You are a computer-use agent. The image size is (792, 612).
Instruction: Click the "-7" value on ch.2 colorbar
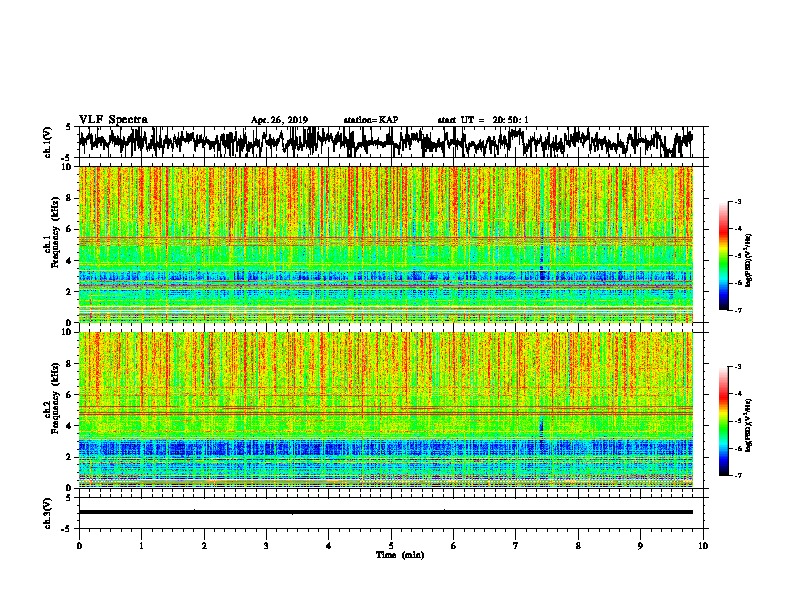click(737, 475)
